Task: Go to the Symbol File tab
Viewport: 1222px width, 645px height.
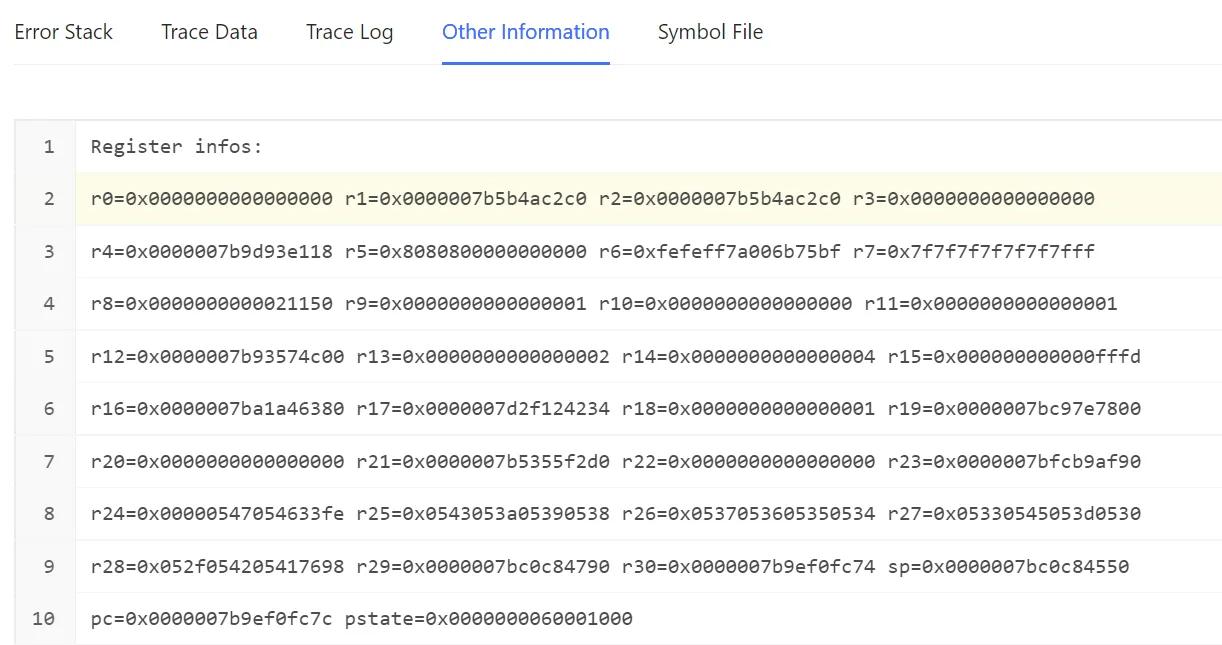Action: point(710,32)
